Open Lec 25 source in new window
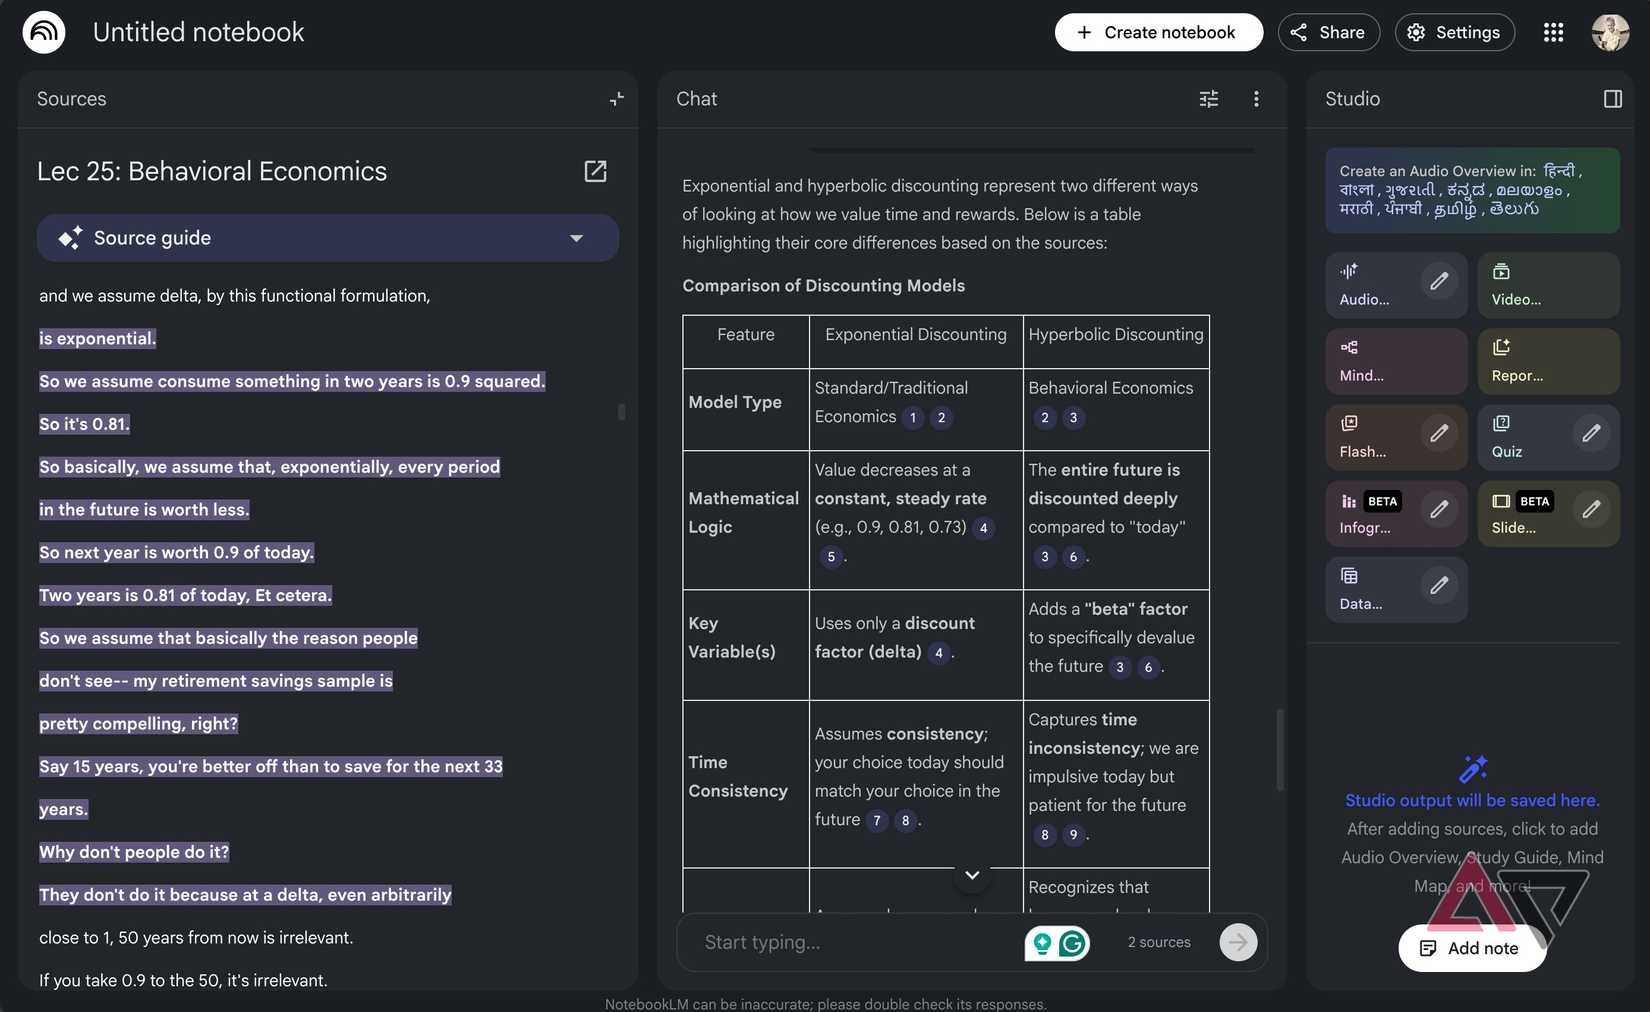Viewport: 1650px width, 1012px height. (x=595, y=171)
